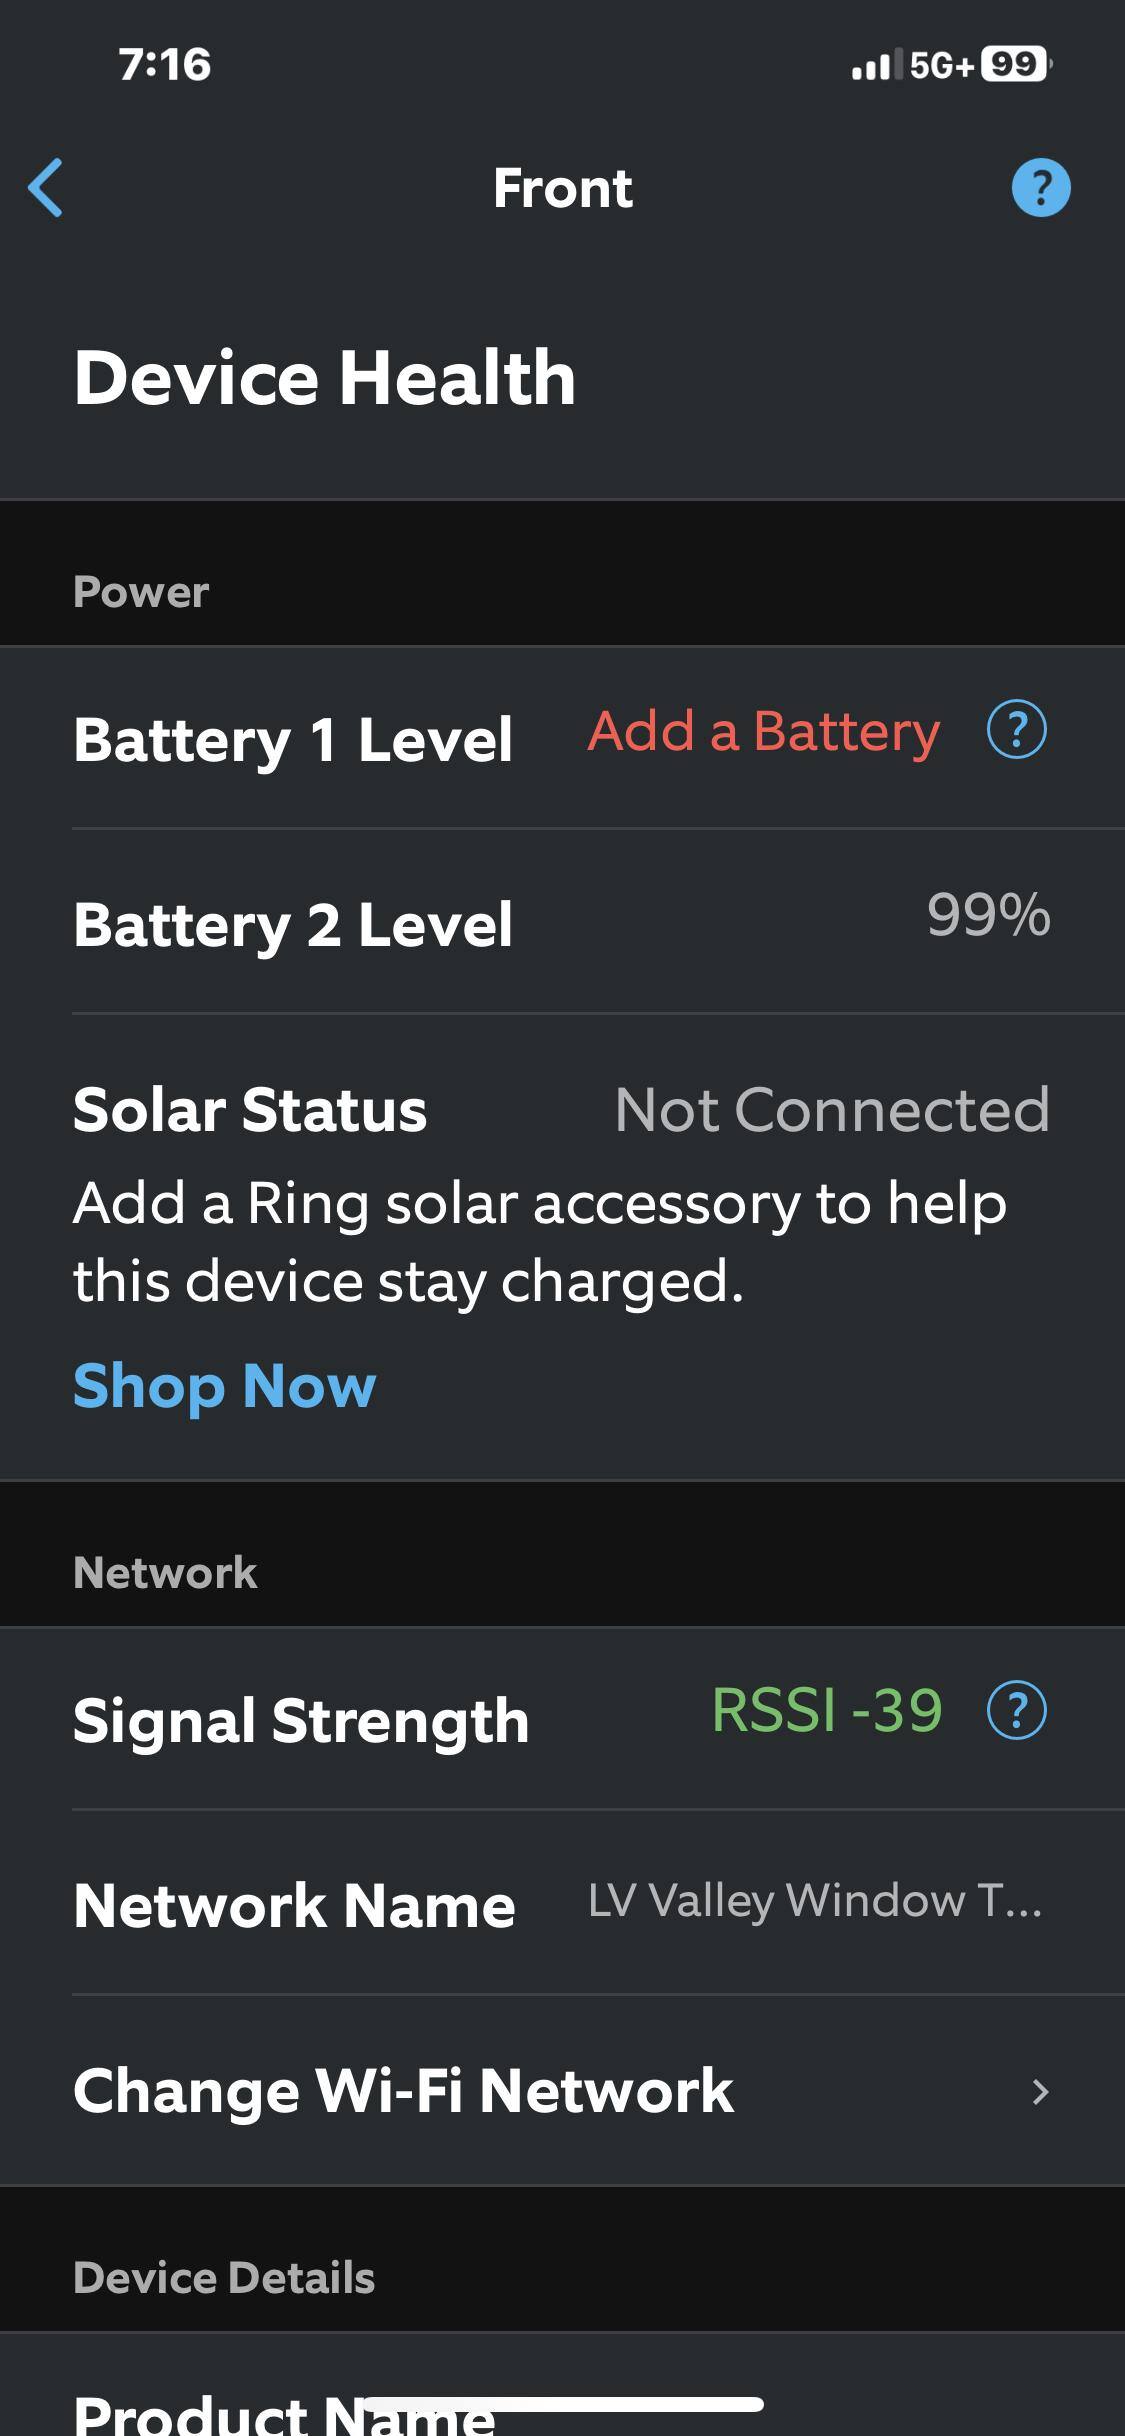Image resolution: width=1125 pixels, height=2436 pixels.
Task: Tap the phone battery indicator showing 99
Action: click(x=1014, y=65)
